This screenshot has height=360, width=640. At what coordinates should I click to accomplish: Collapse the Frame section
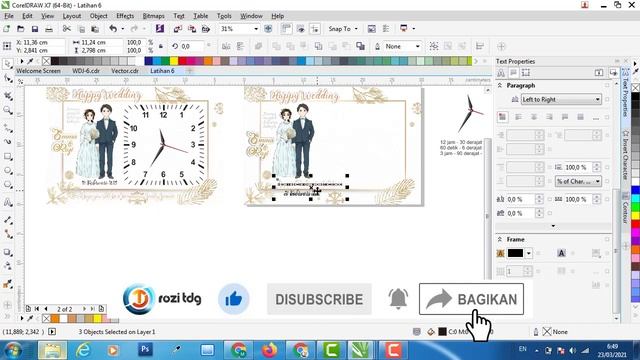tap(500, 239)
